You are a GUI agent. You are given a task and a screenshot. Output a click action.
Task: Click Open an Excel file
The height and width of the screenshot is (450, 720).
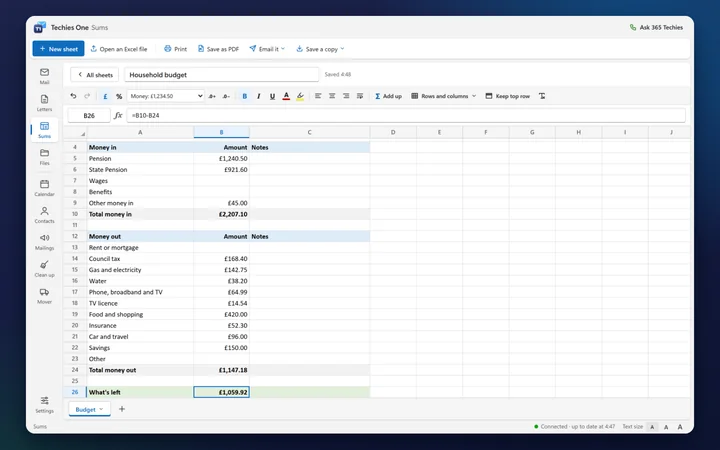(x=119, y=49)
